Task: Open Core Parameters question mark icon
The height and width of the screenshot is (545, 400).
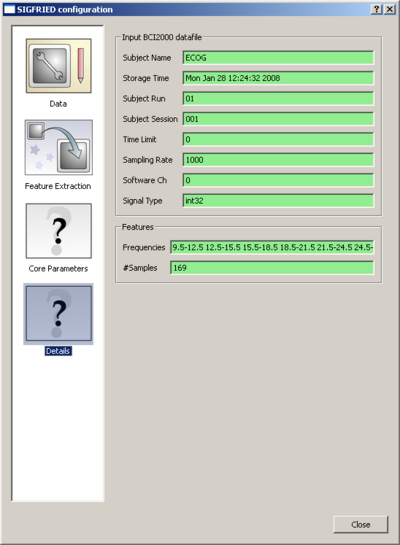Action: click(58, 231)
